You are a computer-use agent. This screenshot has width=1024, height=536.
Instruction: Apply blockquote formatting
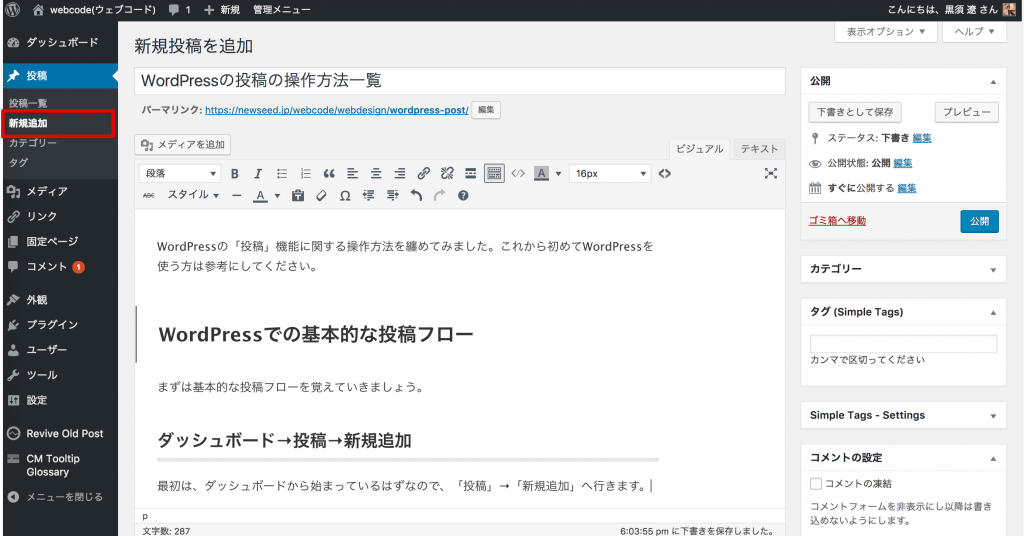(329, 174)
